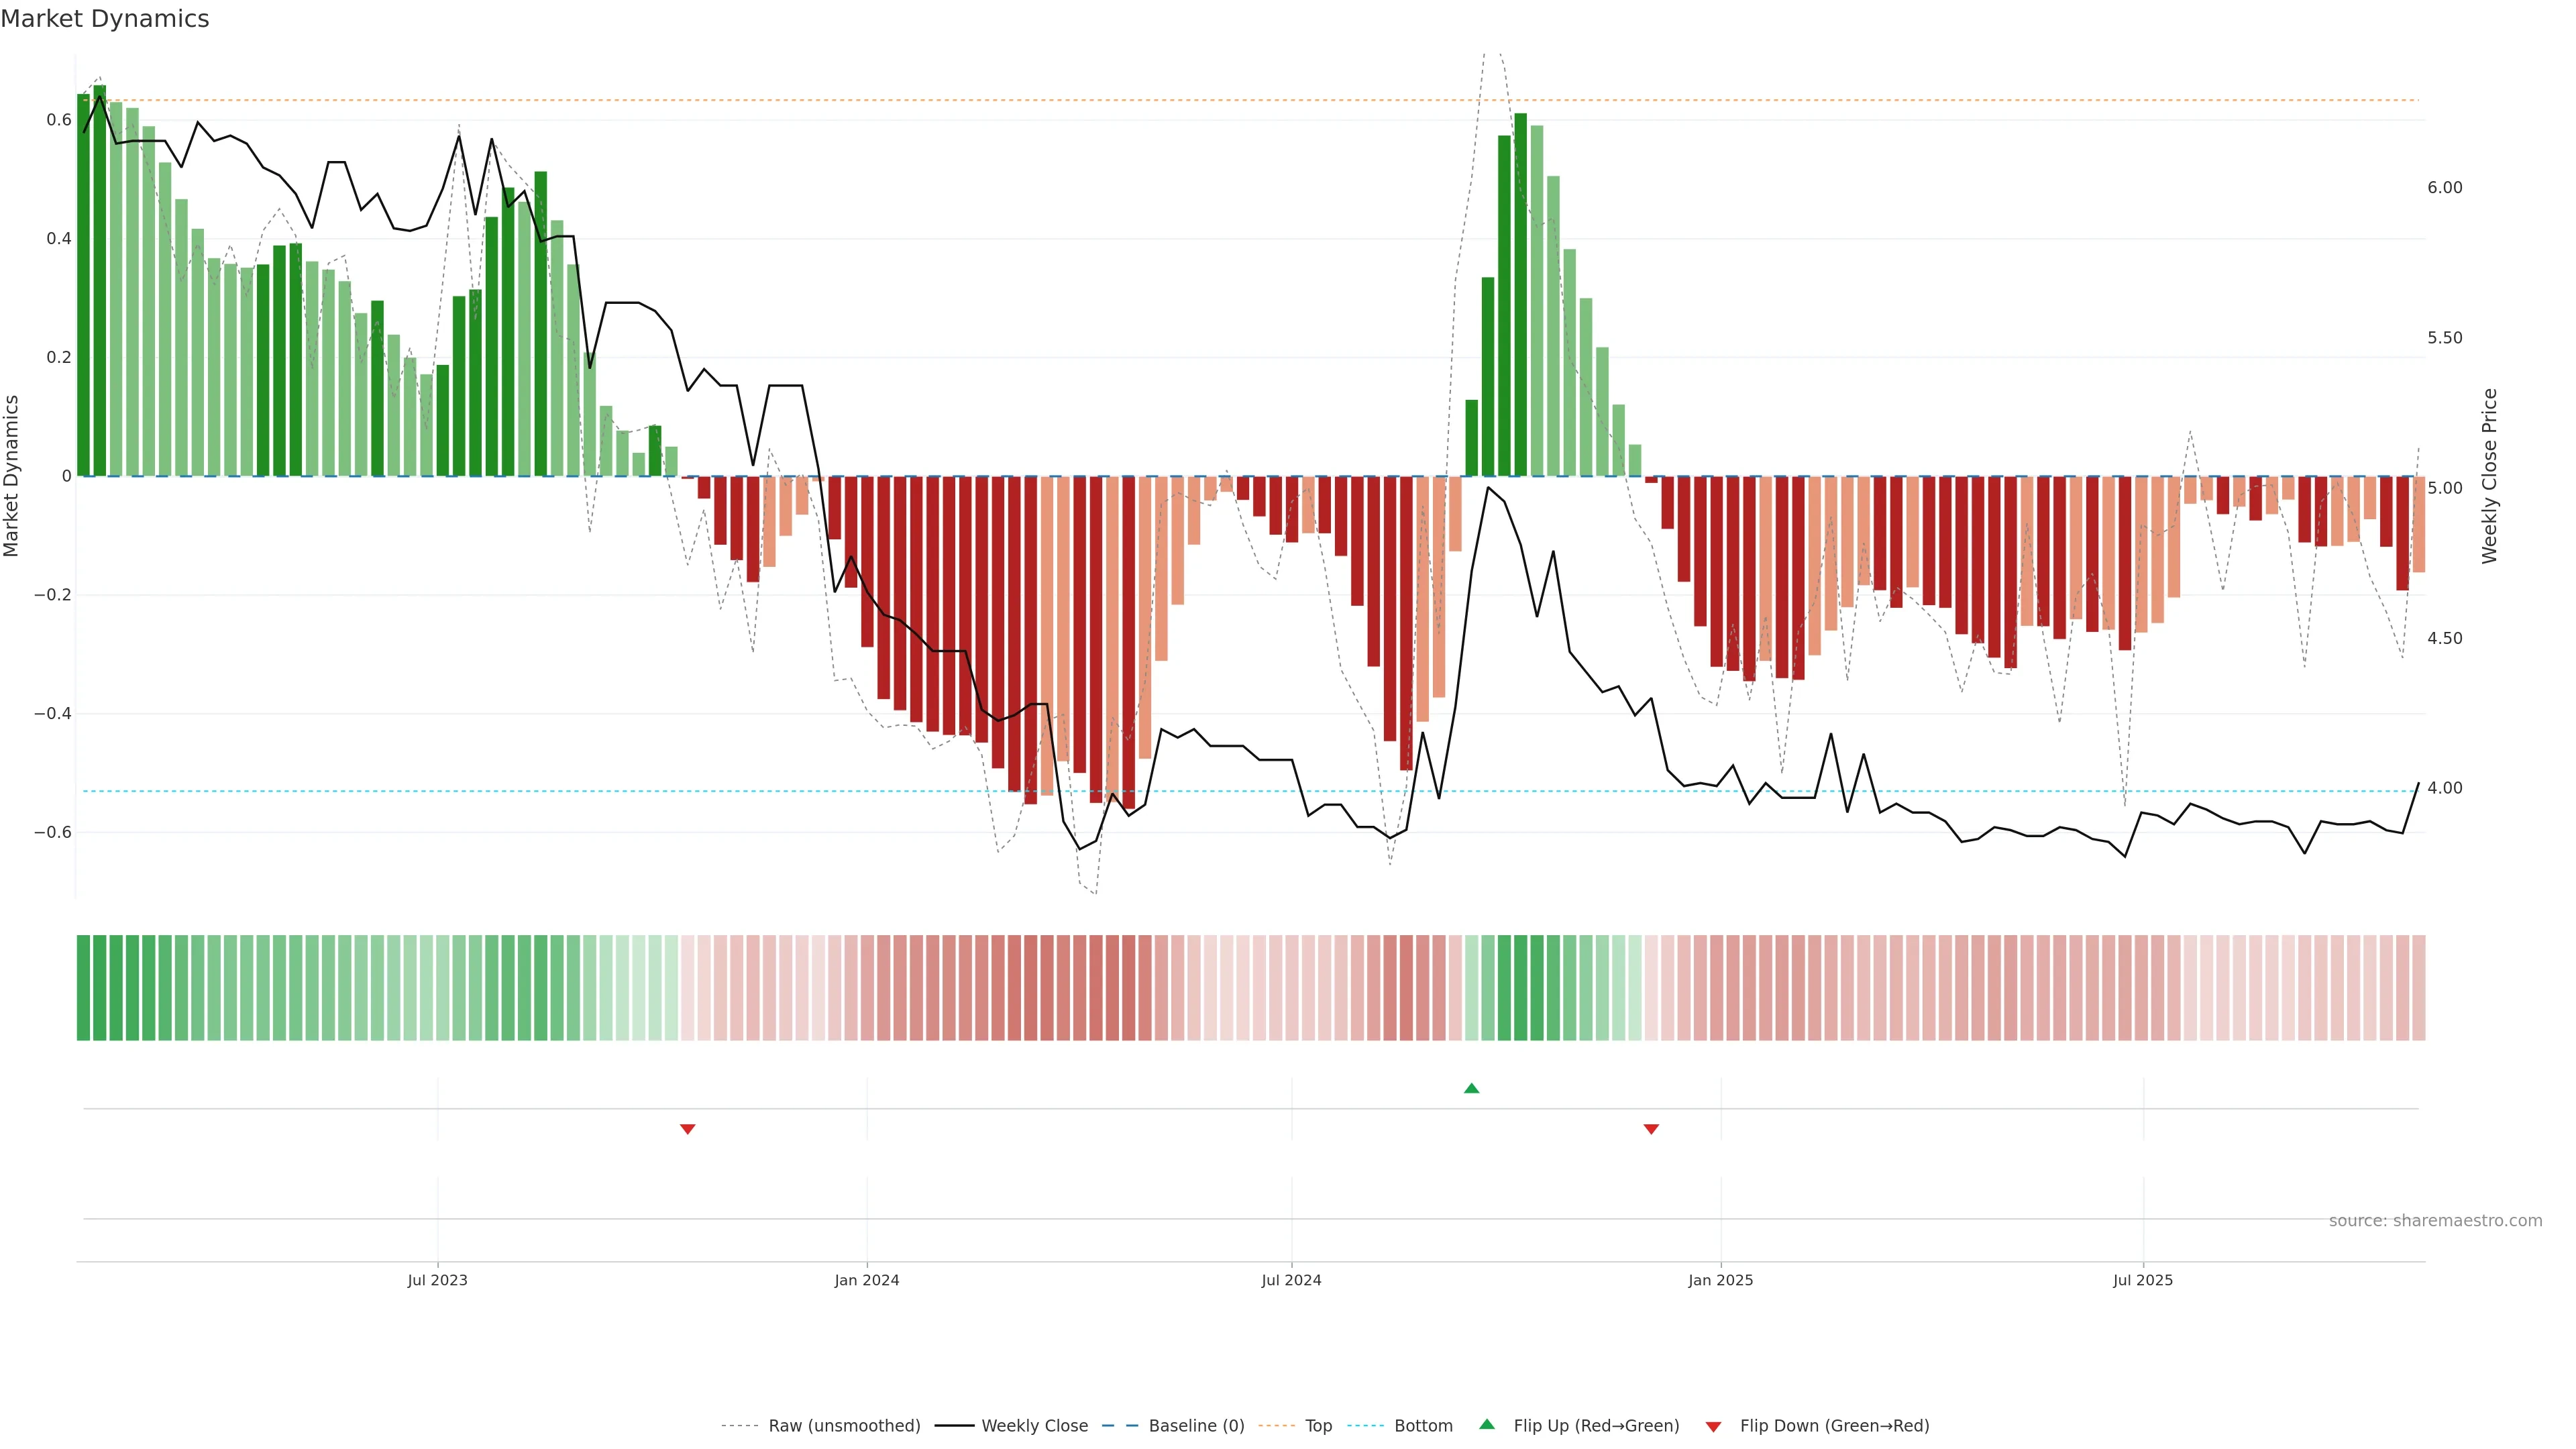Screen dimensions: 2576x1449
Task: Click the 'Market Dynamics' chart title
Action: point(105,19)
